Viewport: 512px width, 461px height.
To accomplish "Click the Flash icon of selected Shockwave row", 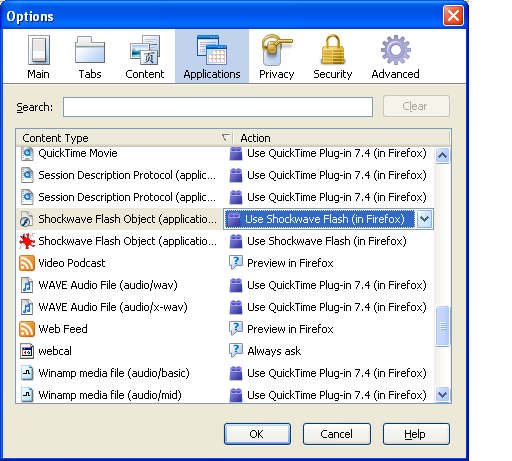I will pos(26,219).
